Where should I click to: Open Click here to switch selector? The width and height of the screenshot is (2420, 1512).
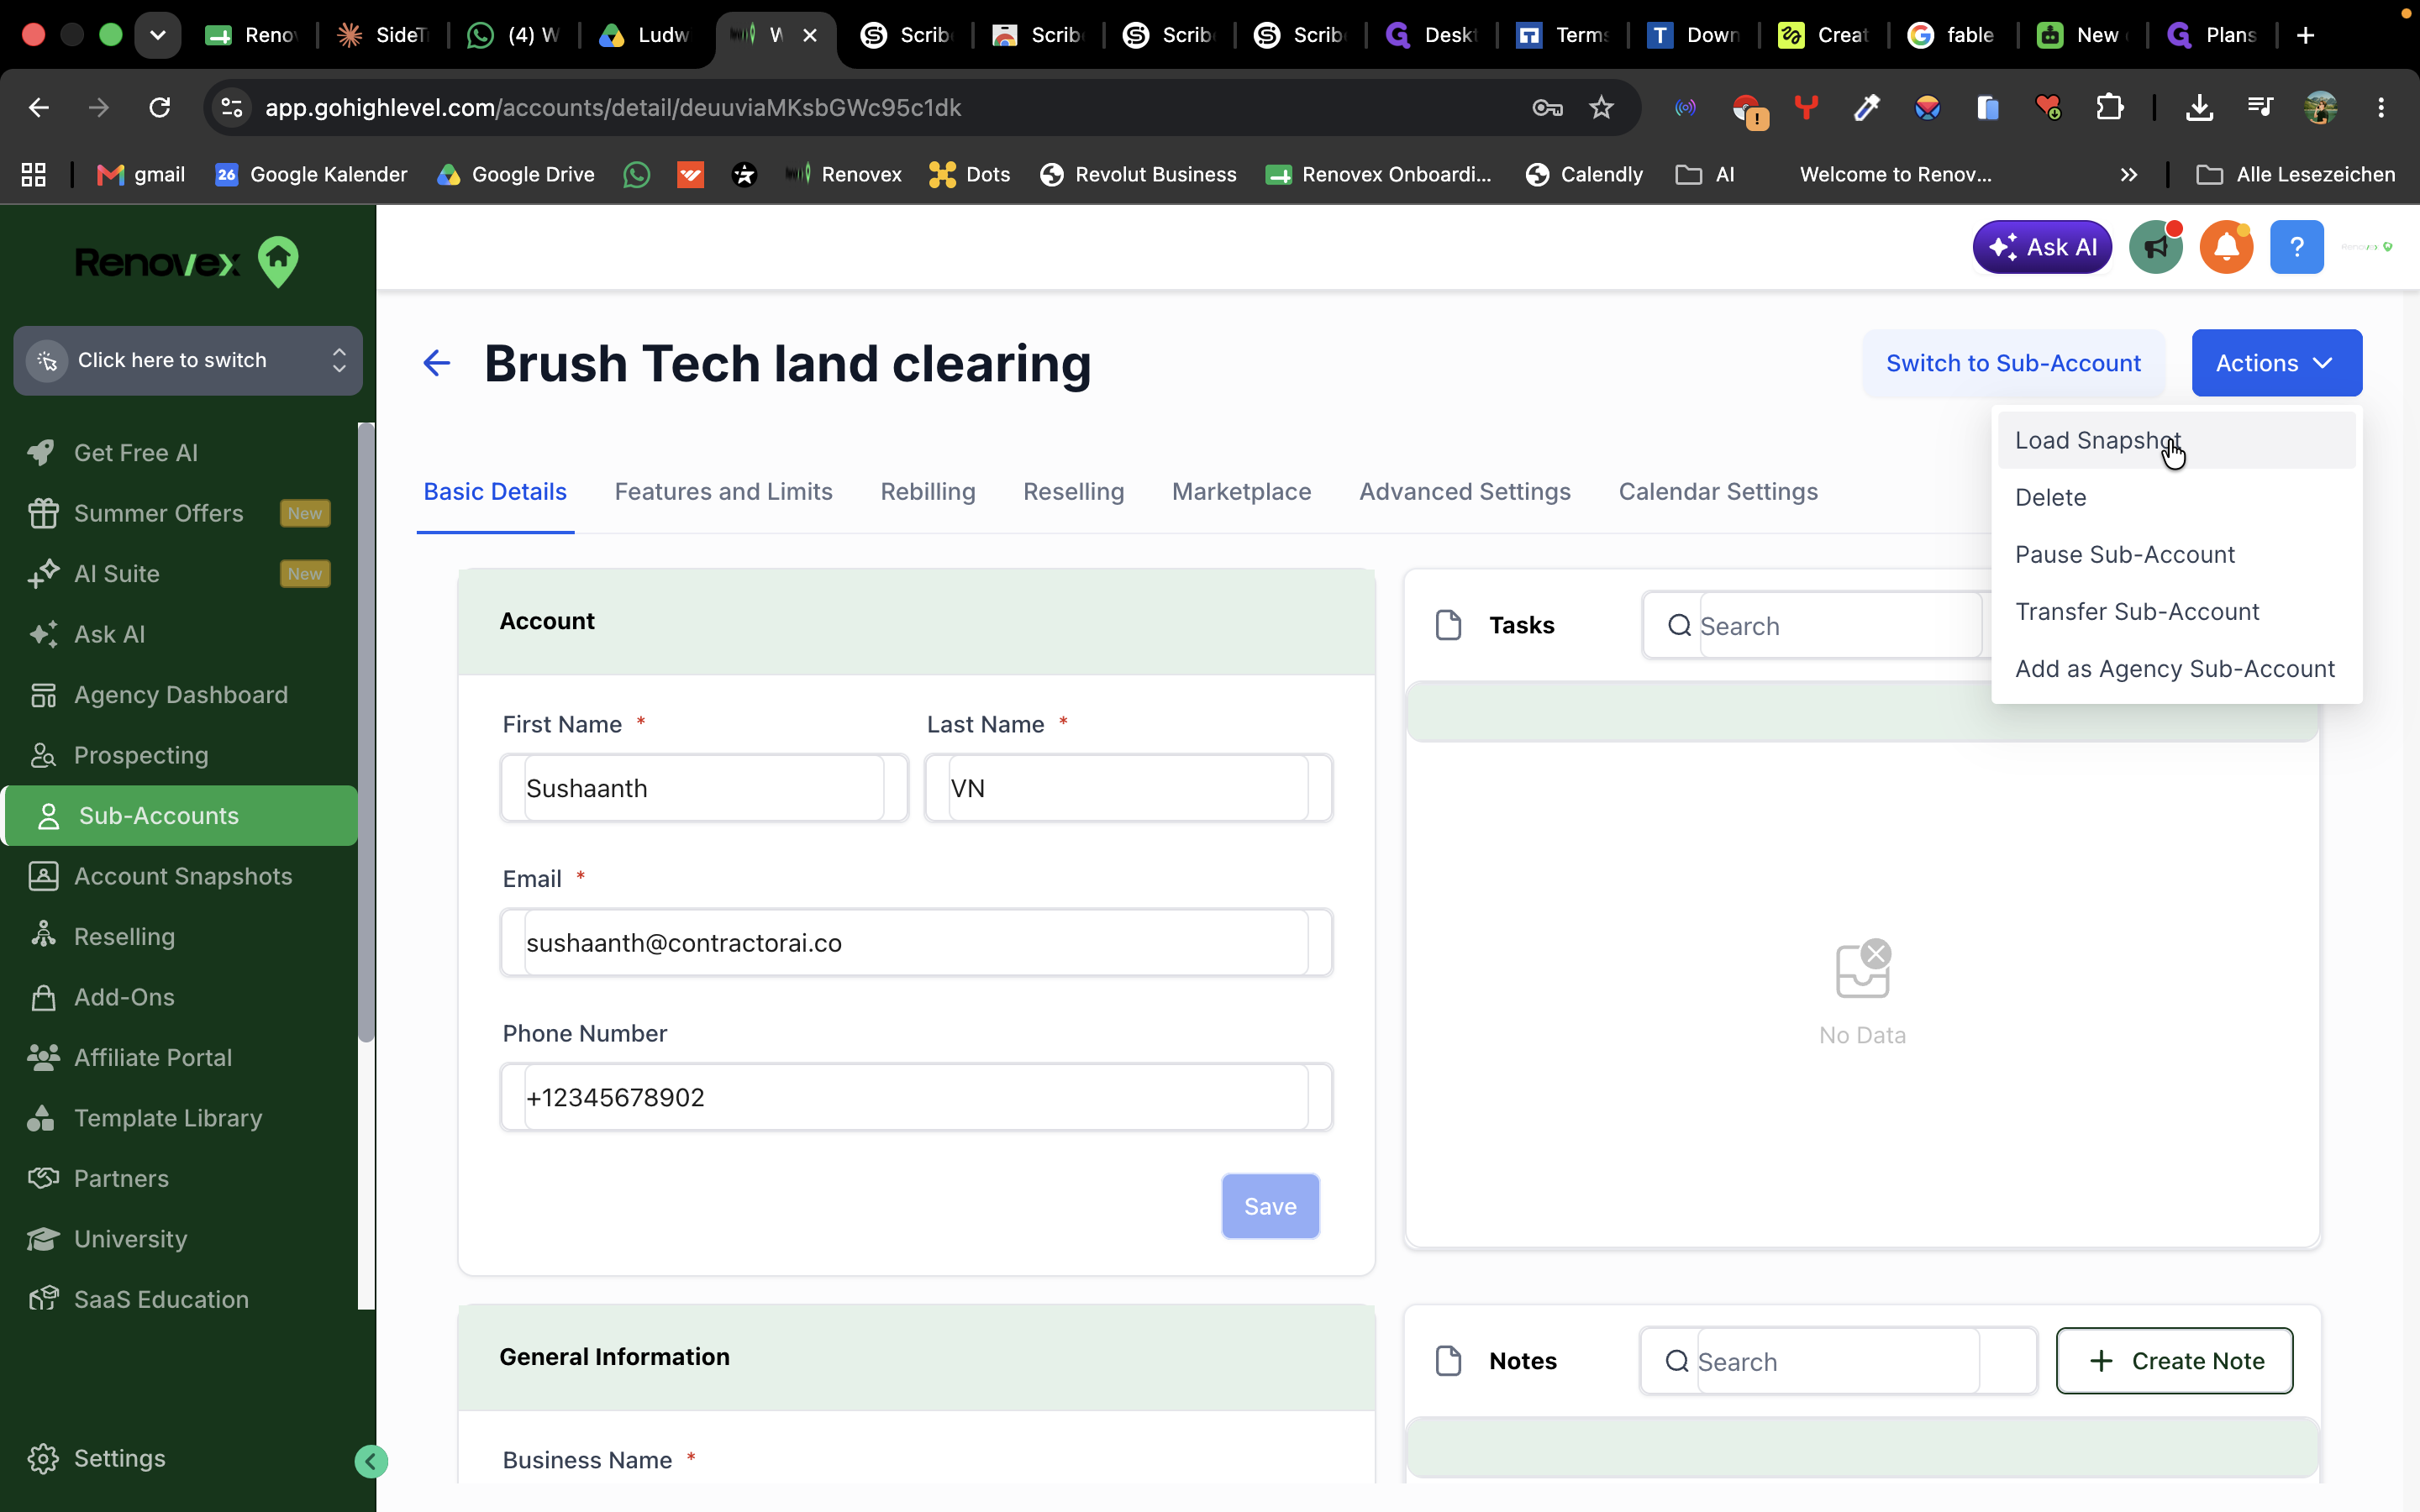click(x=188, y=360)
